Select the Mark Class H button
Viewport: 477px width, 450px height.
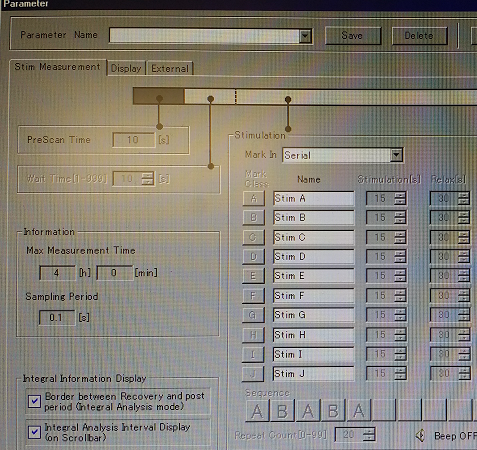253,335
